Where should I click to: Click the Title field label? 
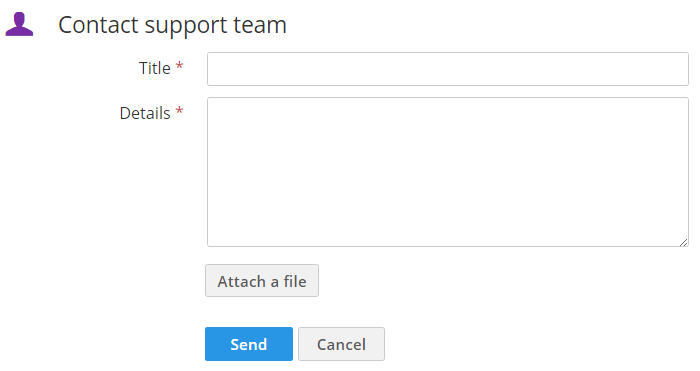click(x=154, y=68)
